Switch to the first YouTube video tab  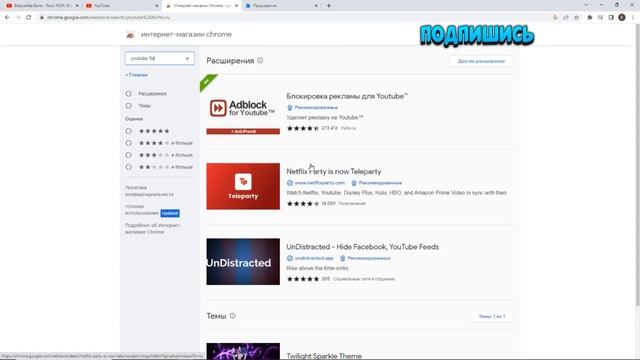42,6
